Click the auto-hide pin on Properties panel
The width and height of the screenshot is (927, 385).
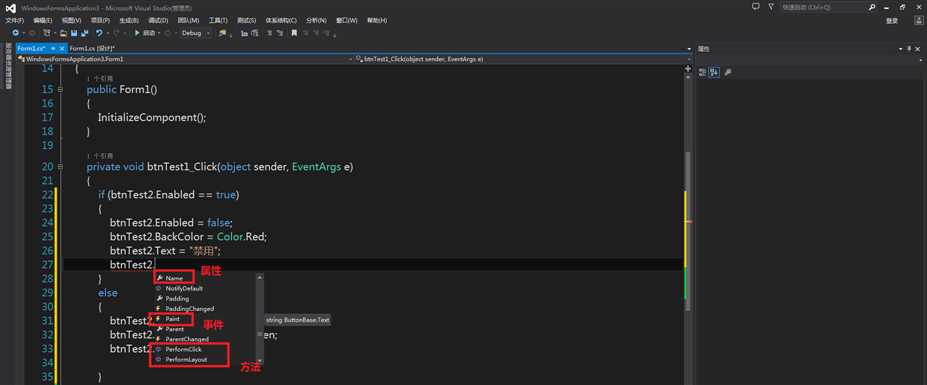pos(909,48)
